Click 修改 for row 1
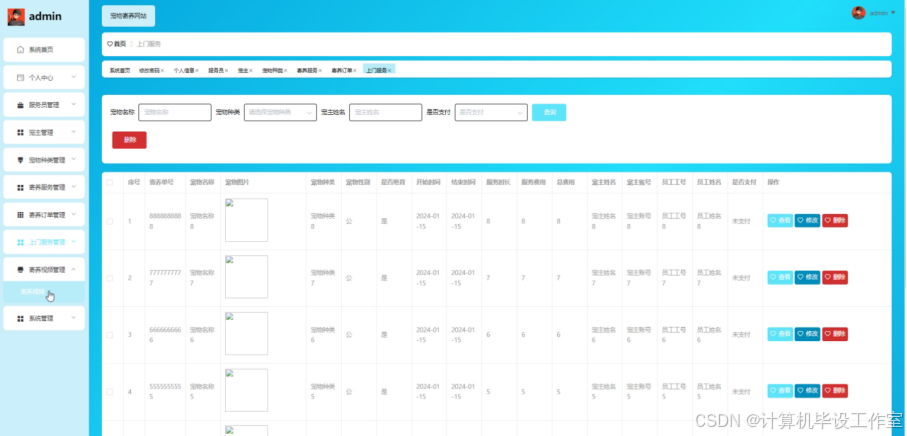This screenshot has width=907, height=436. pyautogui.click(x=808, y=220)
